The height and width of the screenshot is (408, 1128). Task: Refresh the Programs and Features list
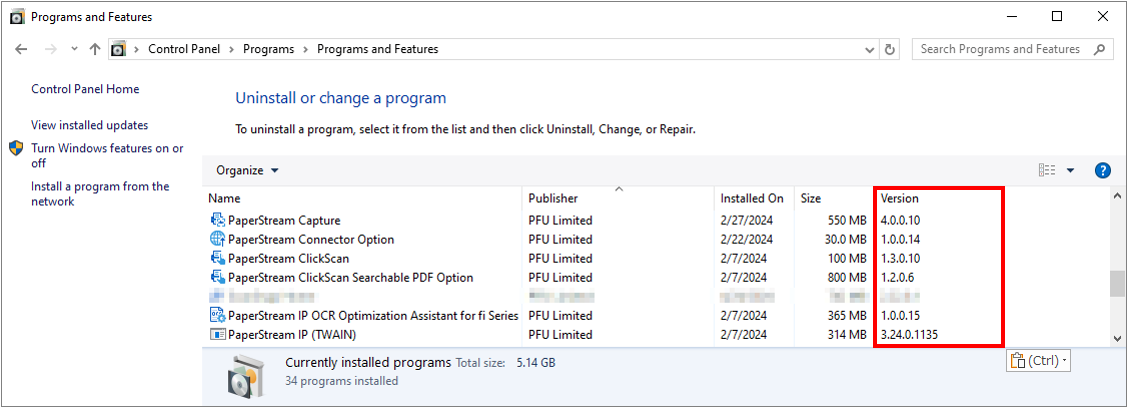coord(890,50)
